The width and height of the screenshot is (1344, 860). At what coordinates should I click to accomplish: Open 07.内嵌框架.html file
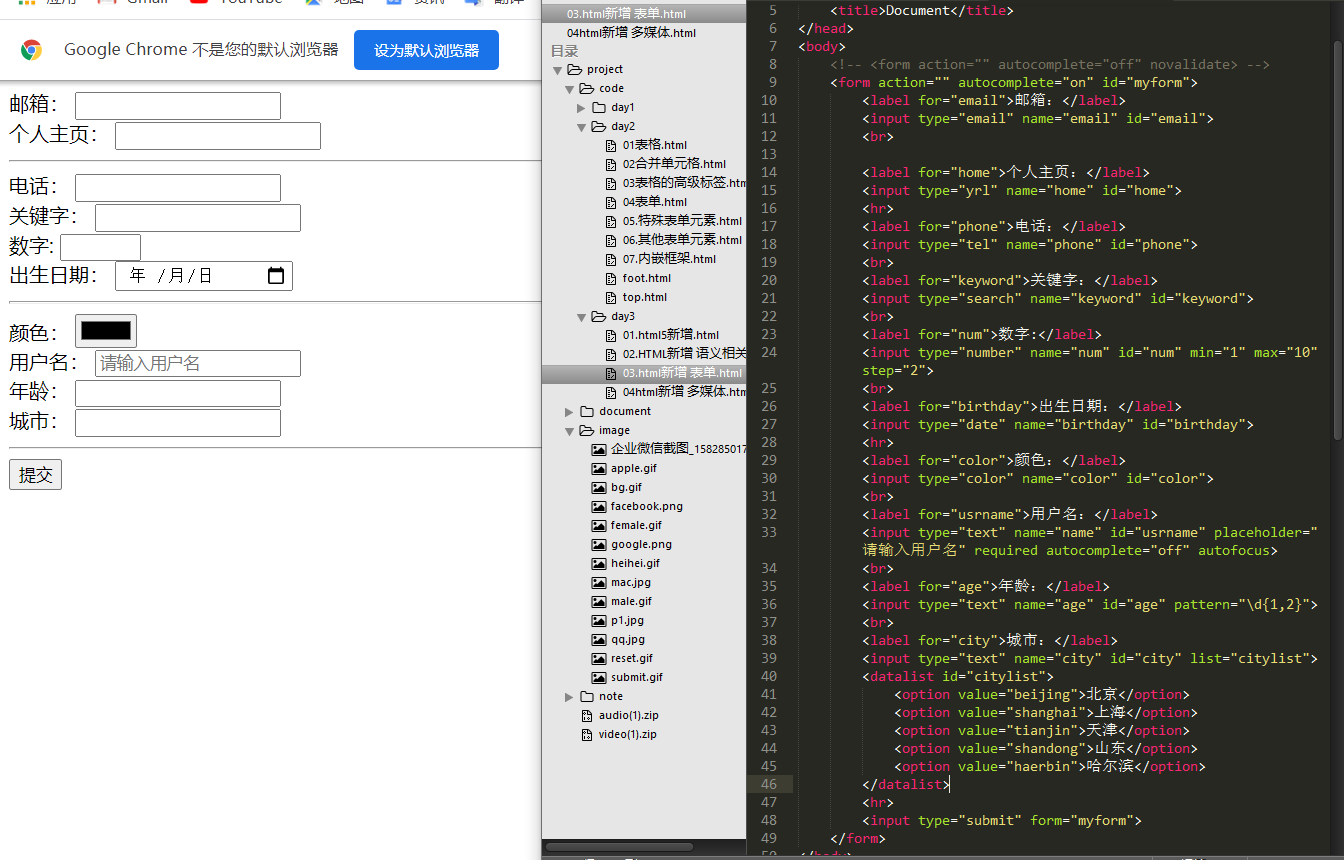tap(669, 259)
